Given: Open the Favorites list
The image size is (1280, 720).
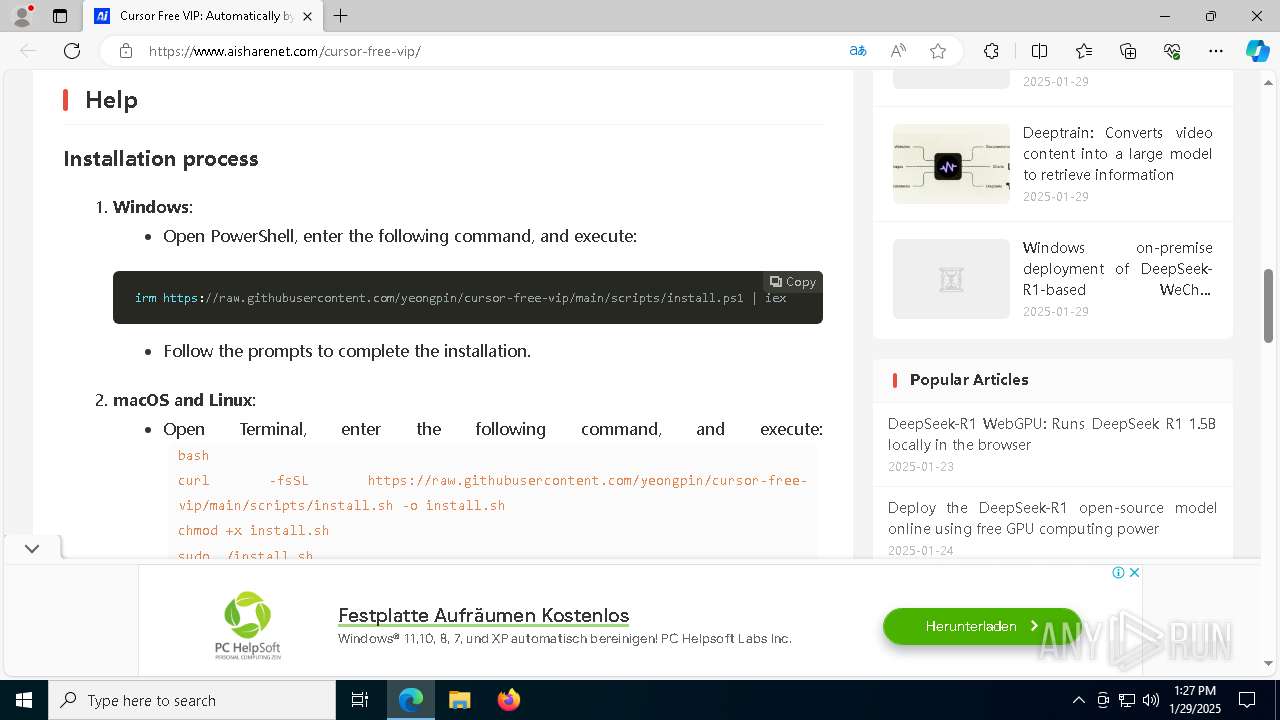Looking at the screenshot, I should pos(1084,51).
